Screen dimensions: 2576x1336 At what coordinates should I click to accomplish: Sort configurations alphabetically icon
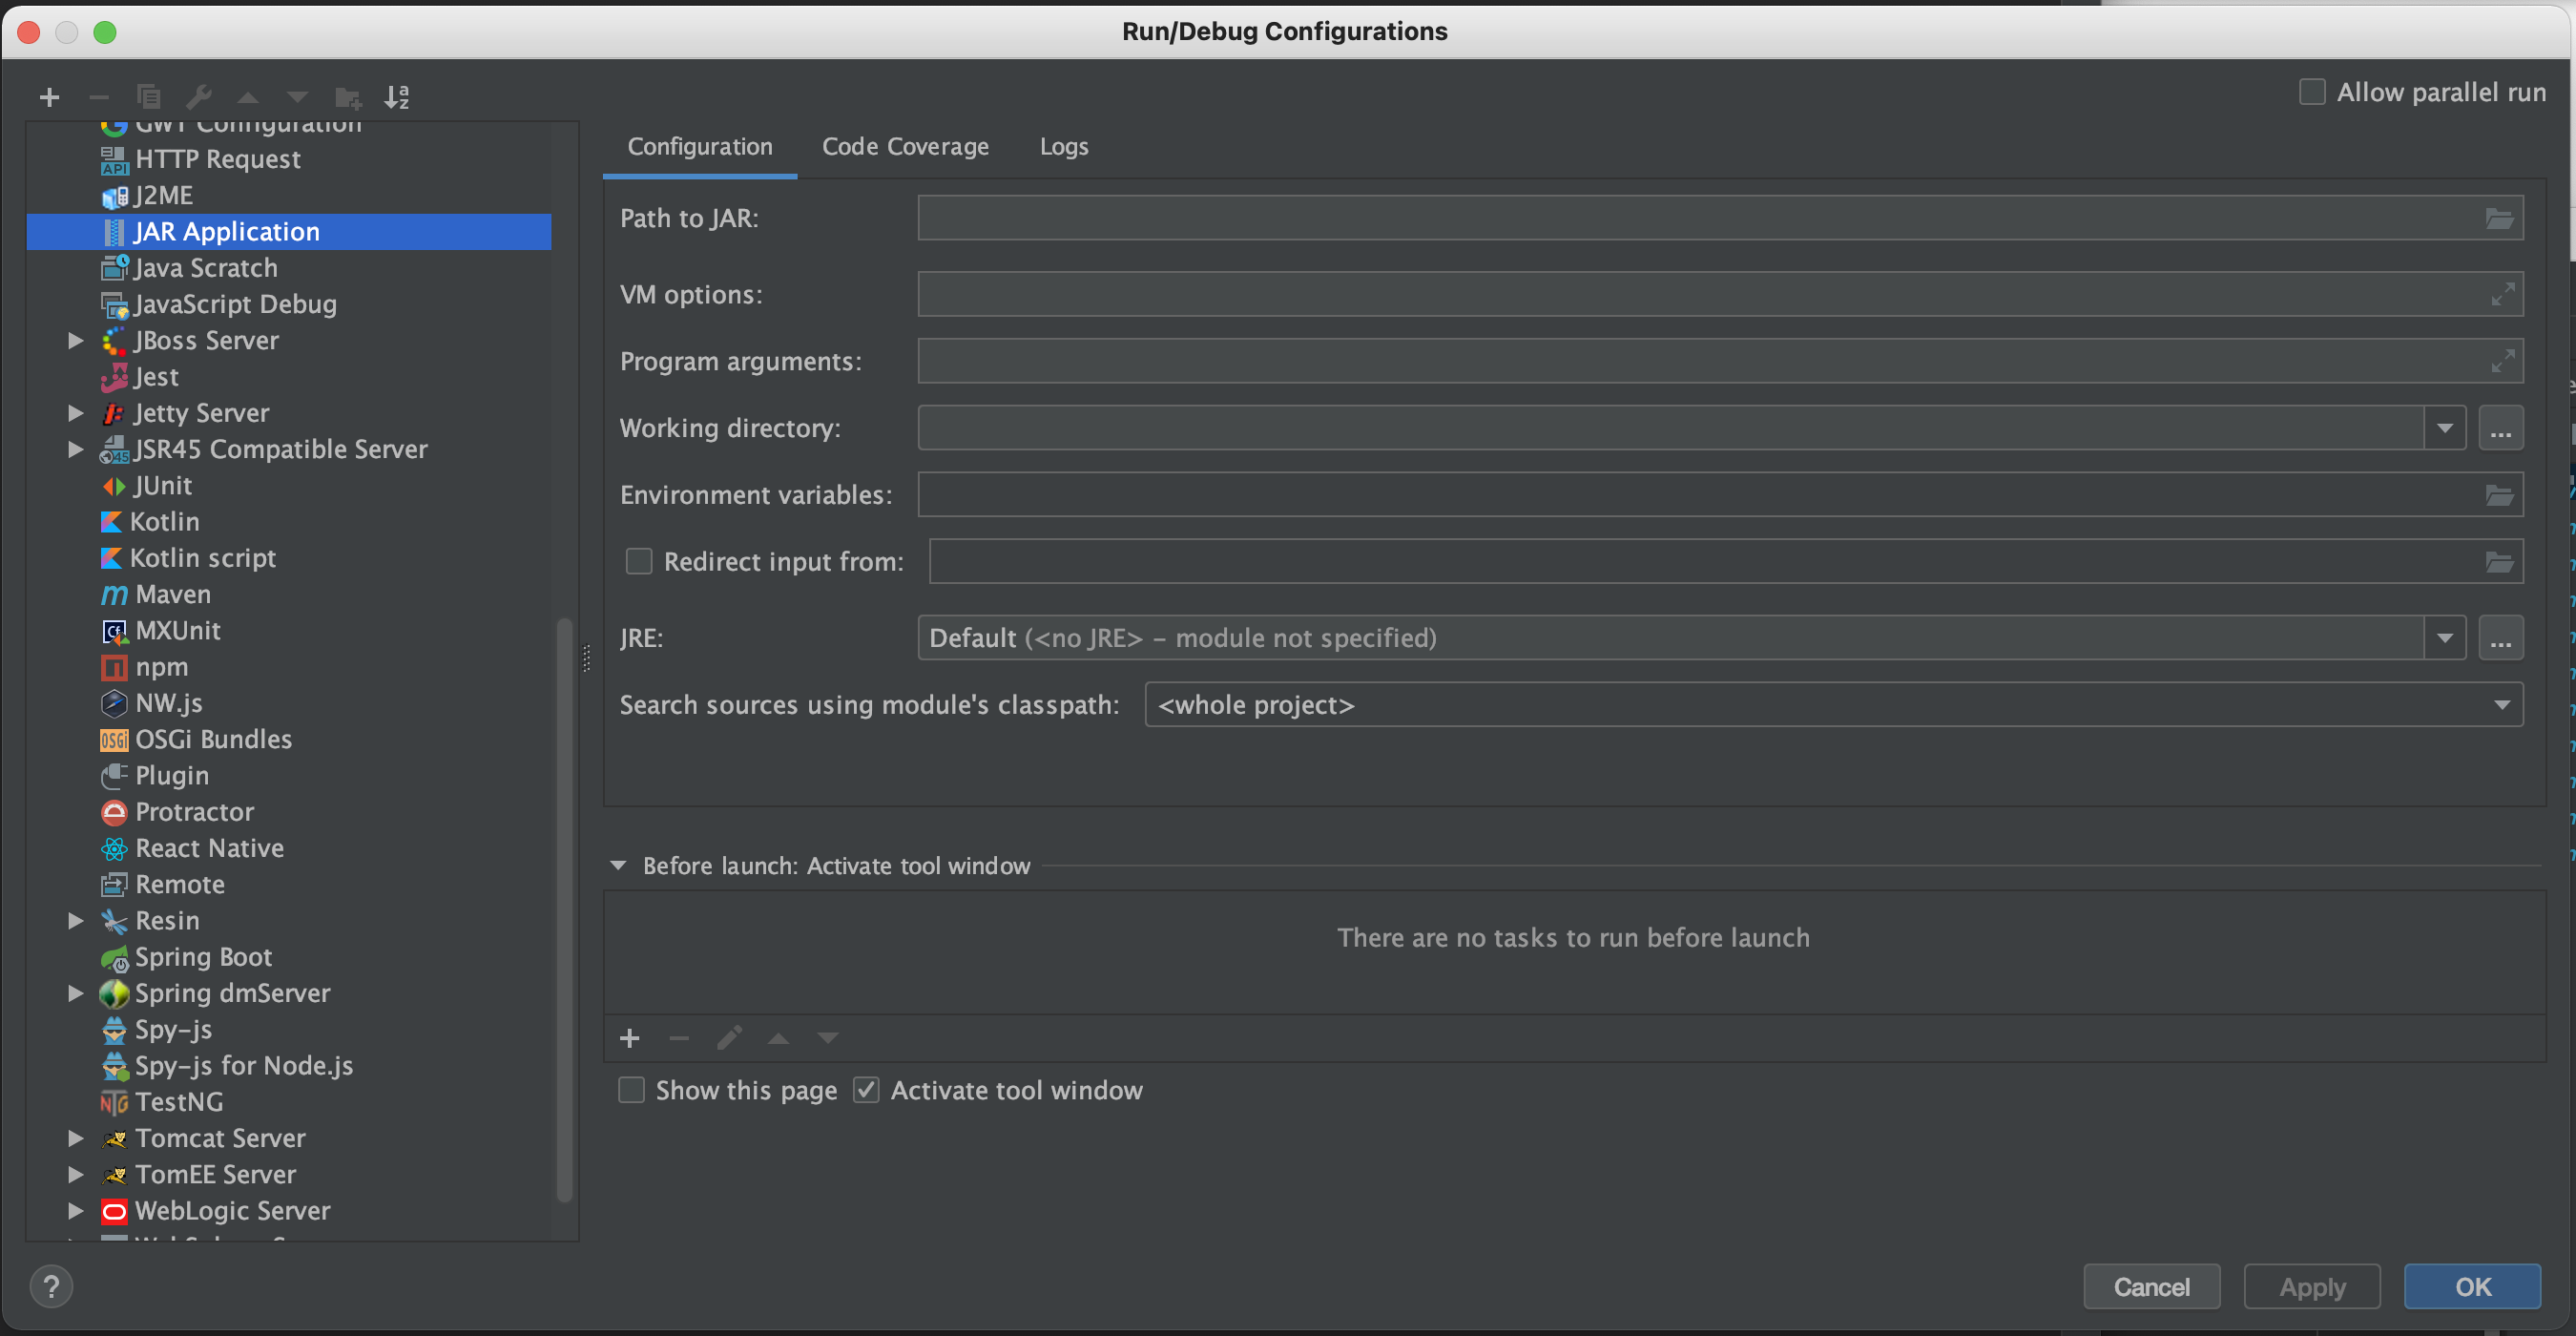(x=396, y=97)
